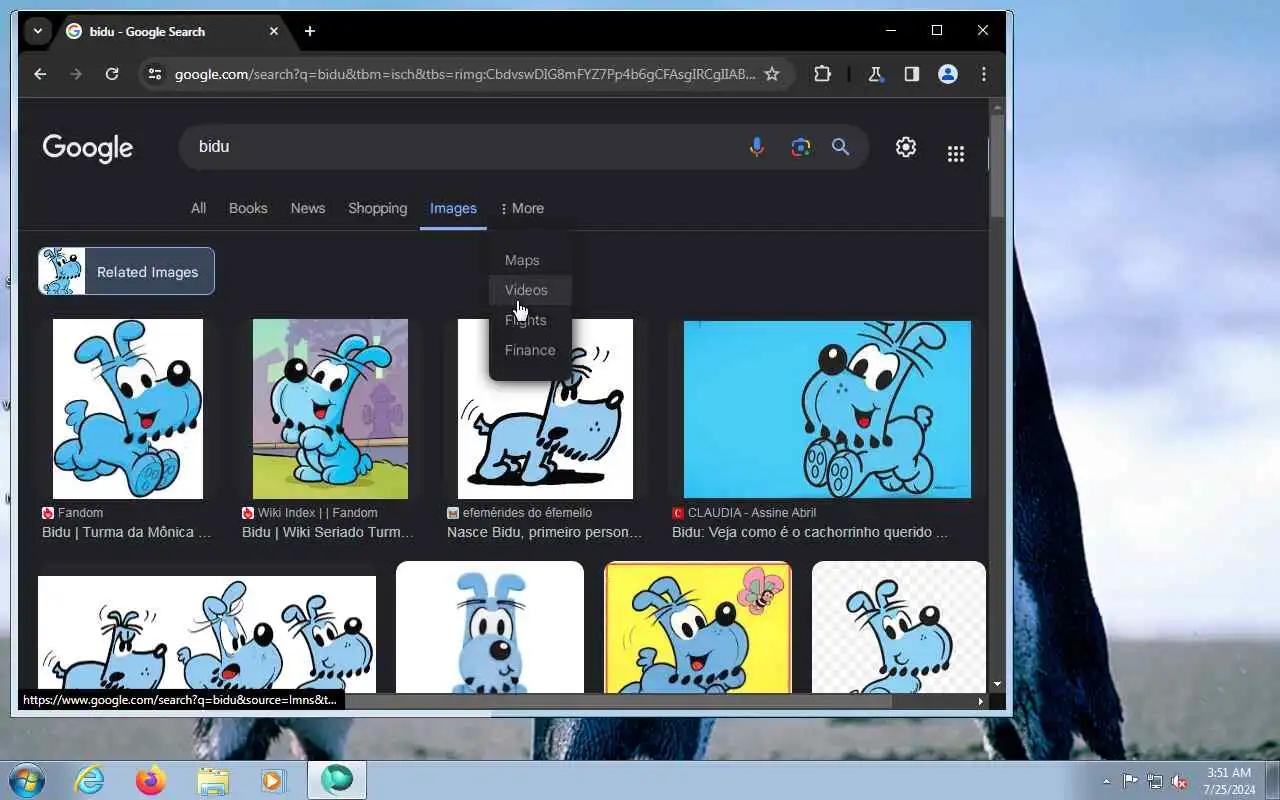Click the vertical scrollbar thumb

pos(997,166)
